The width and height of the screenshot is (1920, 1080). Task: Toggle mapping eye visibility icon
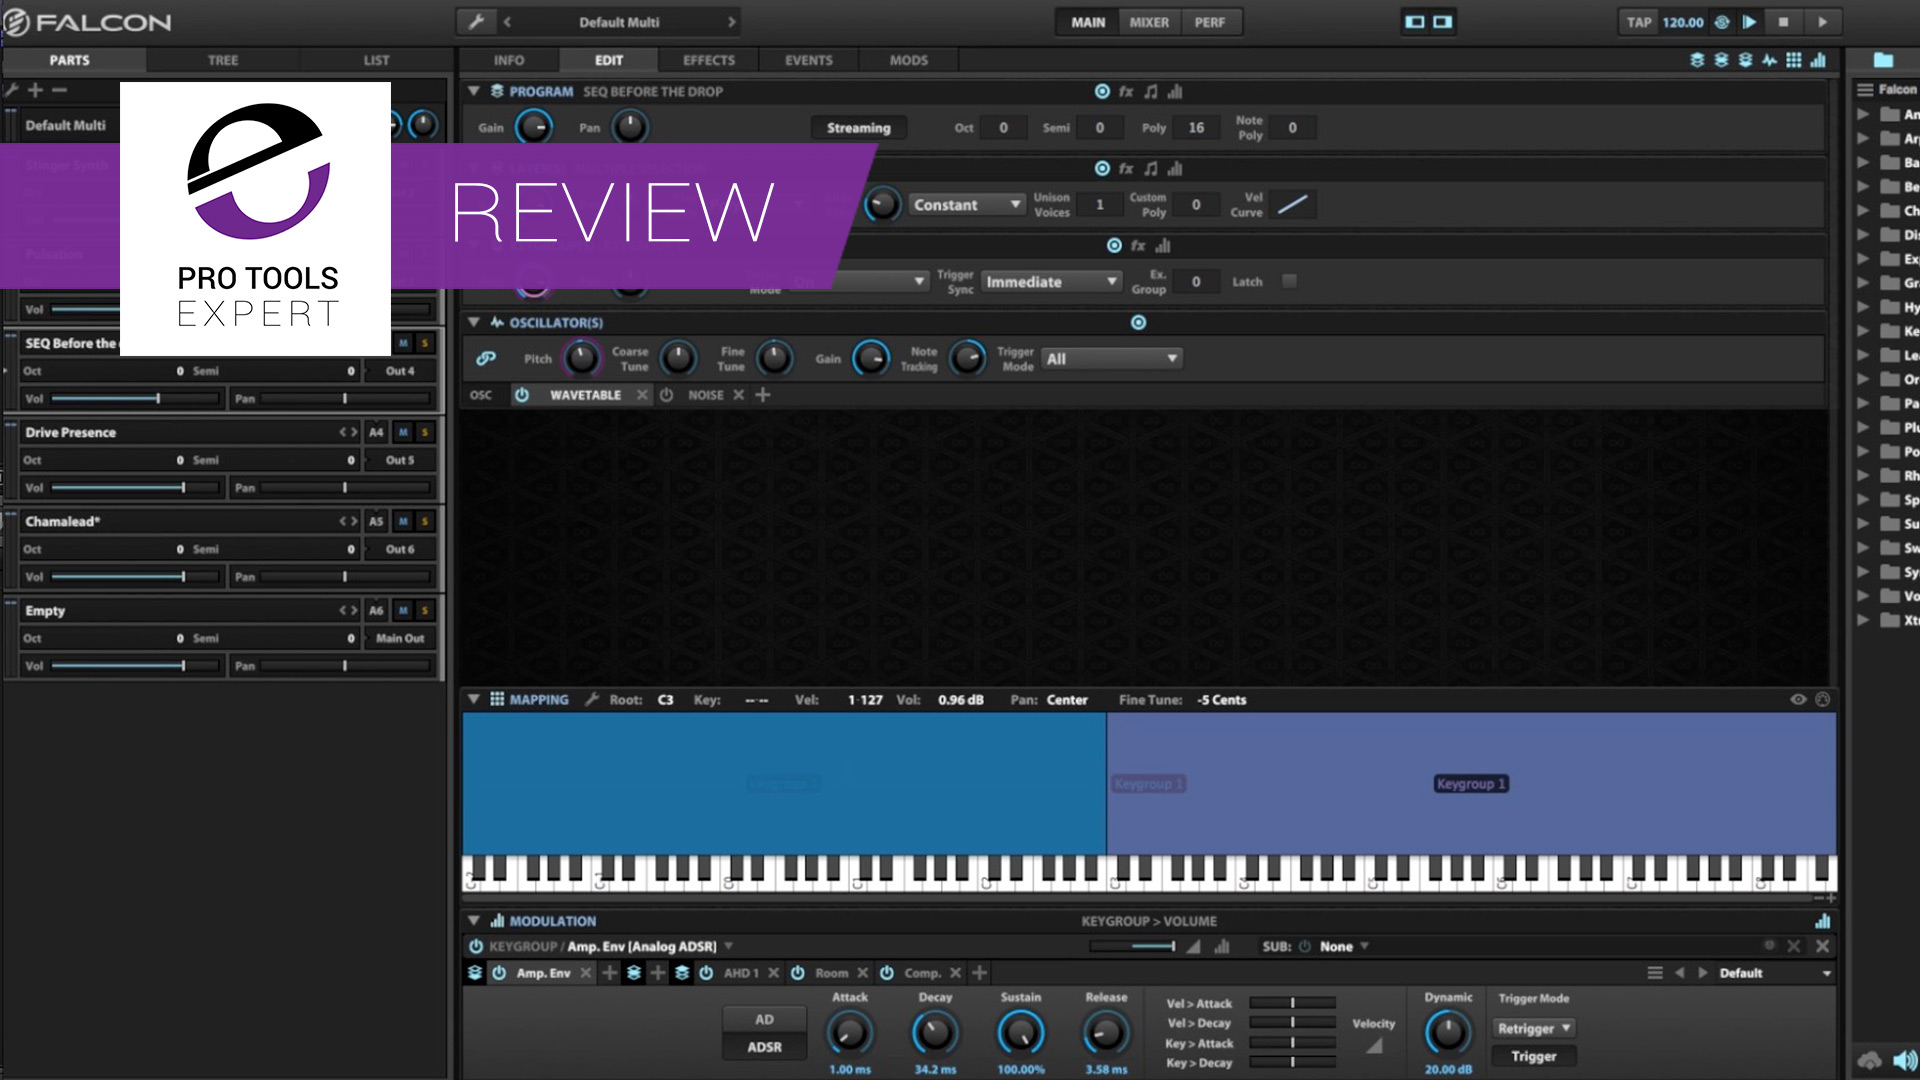pyautogui.click(x=1798, y=699)
